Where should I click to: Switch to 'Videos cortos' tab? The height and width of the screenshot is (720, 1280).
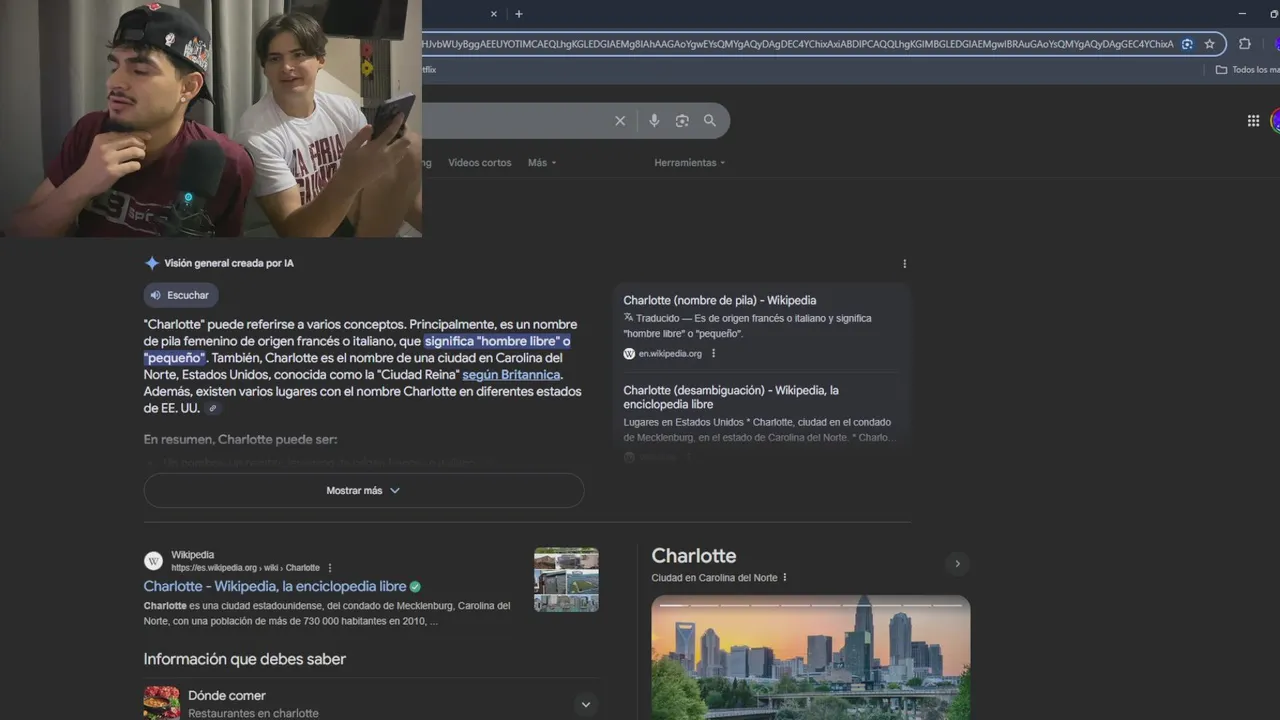[x=480, y=163]
